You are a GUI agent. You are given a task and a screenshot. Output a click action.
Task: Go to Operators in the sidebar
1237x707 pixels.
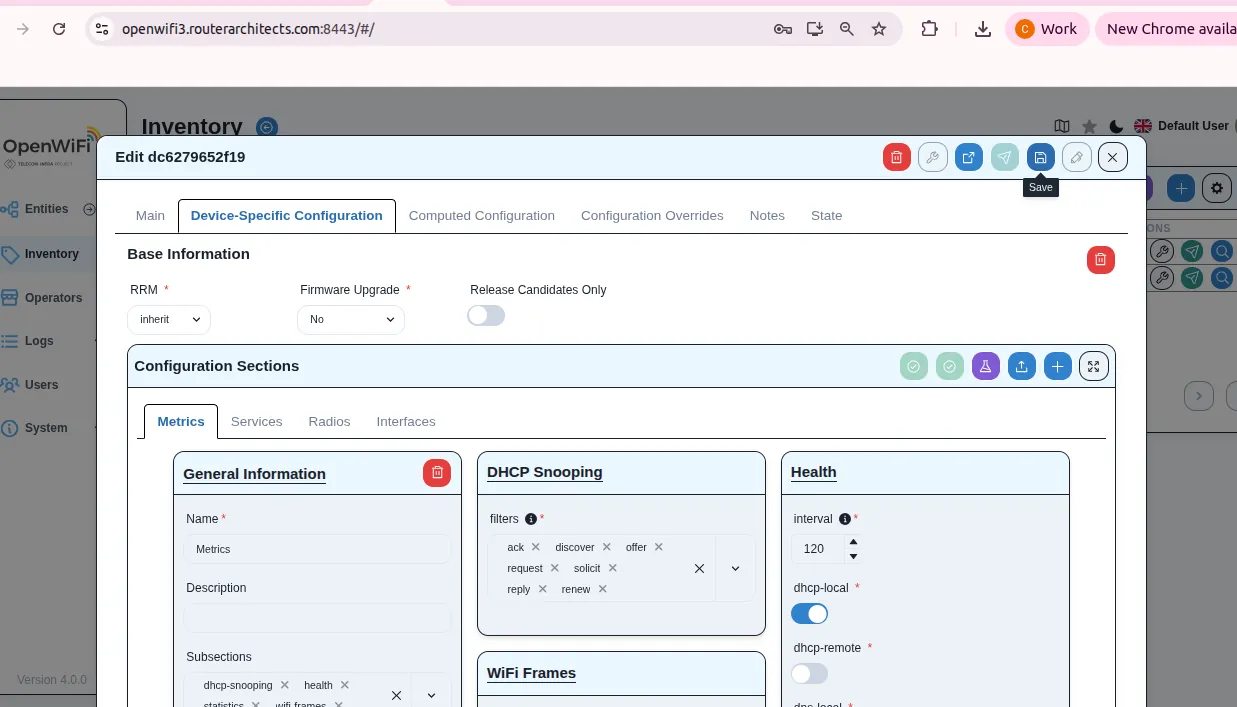tap(53, 298)
